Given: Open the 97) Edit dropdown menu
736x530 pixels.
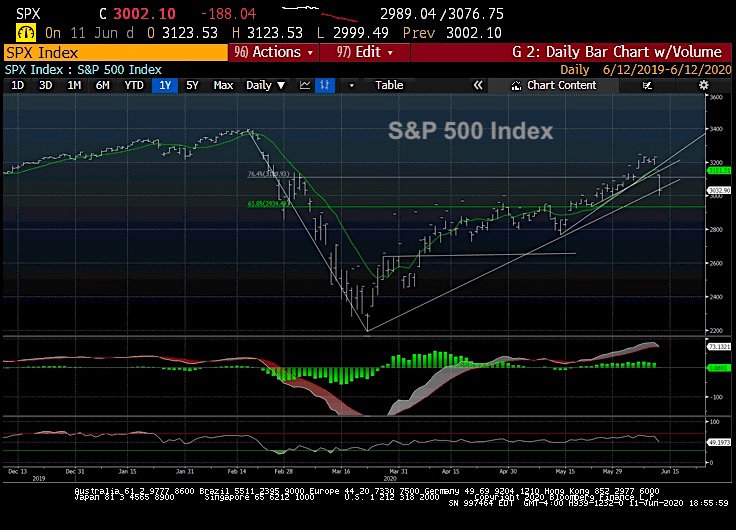Looking at the screenshot, I should coord(365,52).
